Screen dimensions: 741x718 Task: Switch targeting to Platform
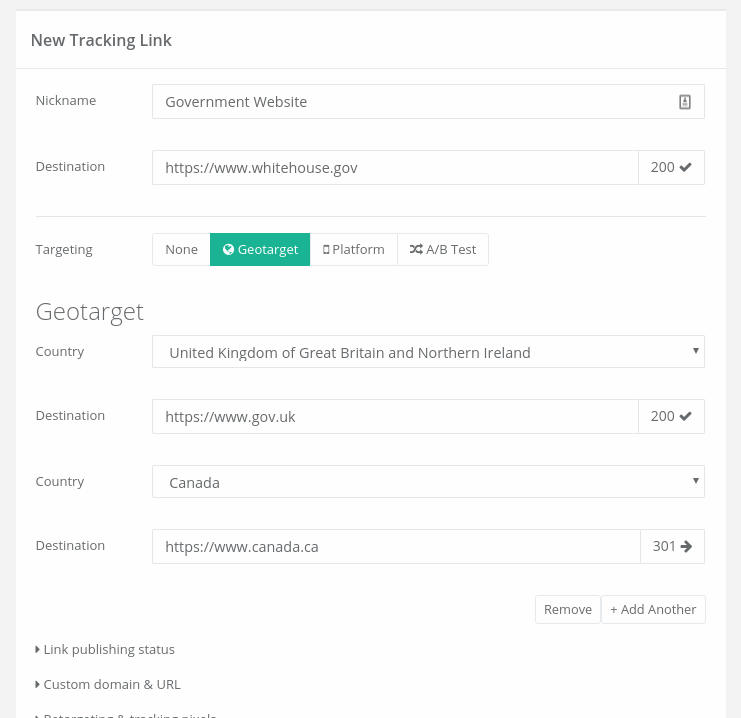coord(354,250)
